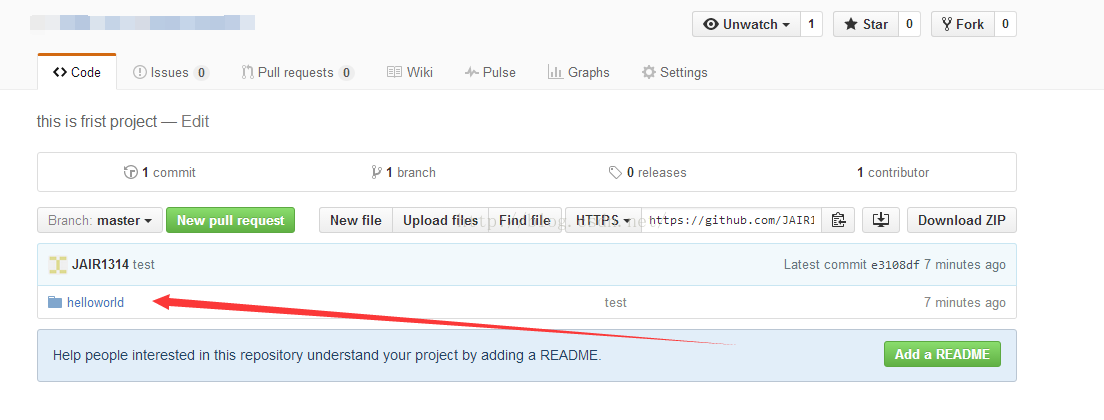The height and width of the screenshot is (420, 1104).
Task: Open latest commit message test
Action: (x=144, y=265)
